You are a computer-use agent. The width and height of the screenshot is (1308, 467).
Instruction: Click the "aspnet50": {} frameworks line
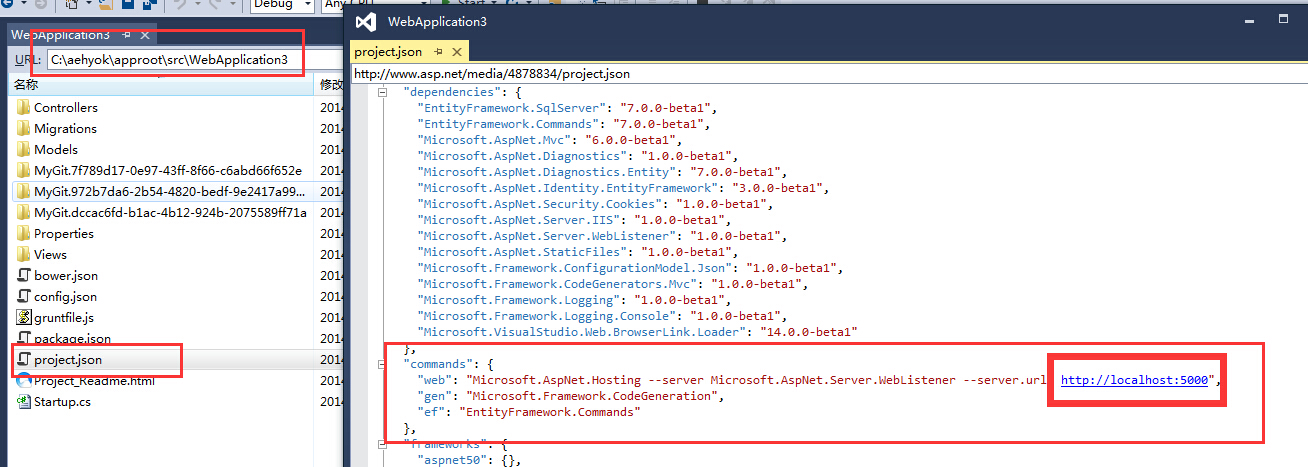click(468, 460)
